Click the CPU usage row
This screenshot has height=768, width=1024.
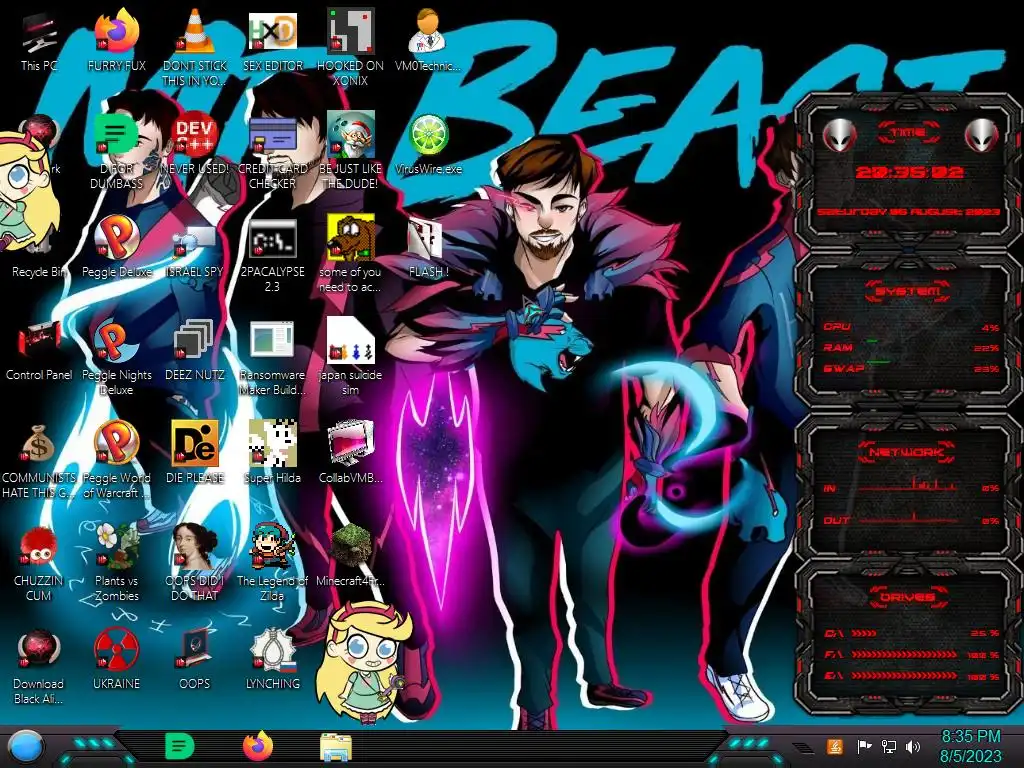(912, 327)
